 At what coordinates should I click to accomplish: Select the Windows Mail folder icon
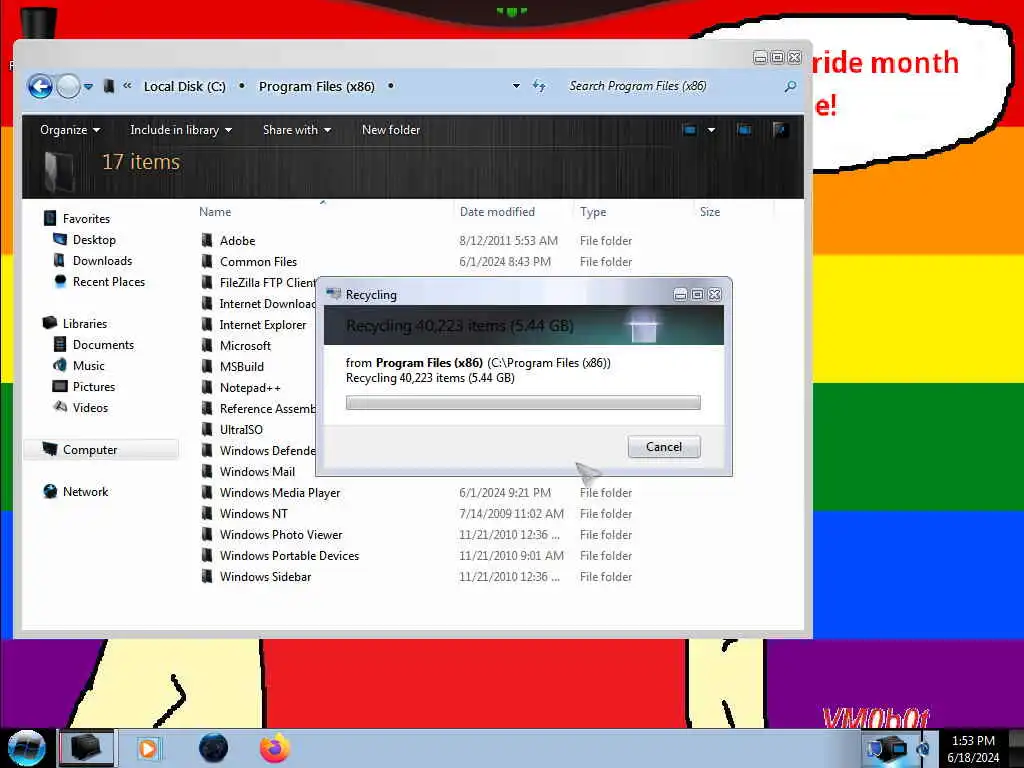tap(207, 471)
